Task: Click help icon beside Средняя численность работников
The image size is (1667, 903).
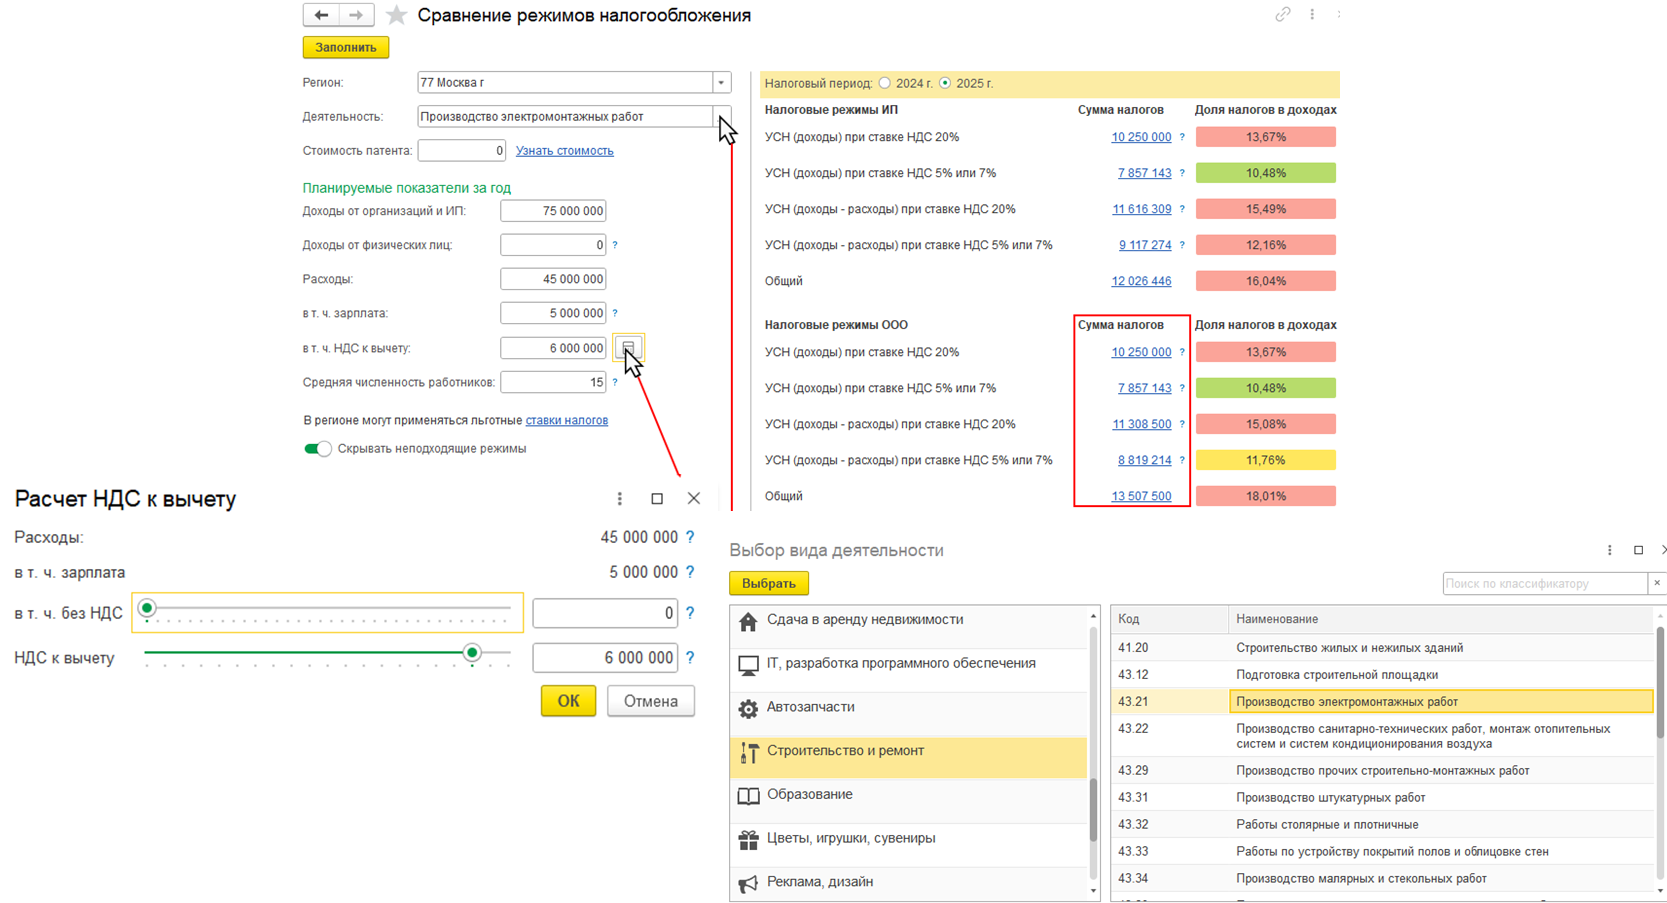Action: click(615, 382)
